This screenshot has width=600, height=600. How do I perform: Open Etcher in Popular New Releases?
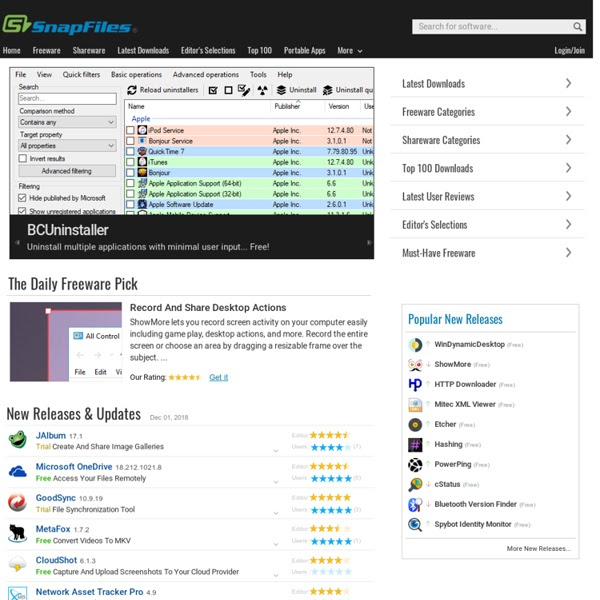(445, 424)
